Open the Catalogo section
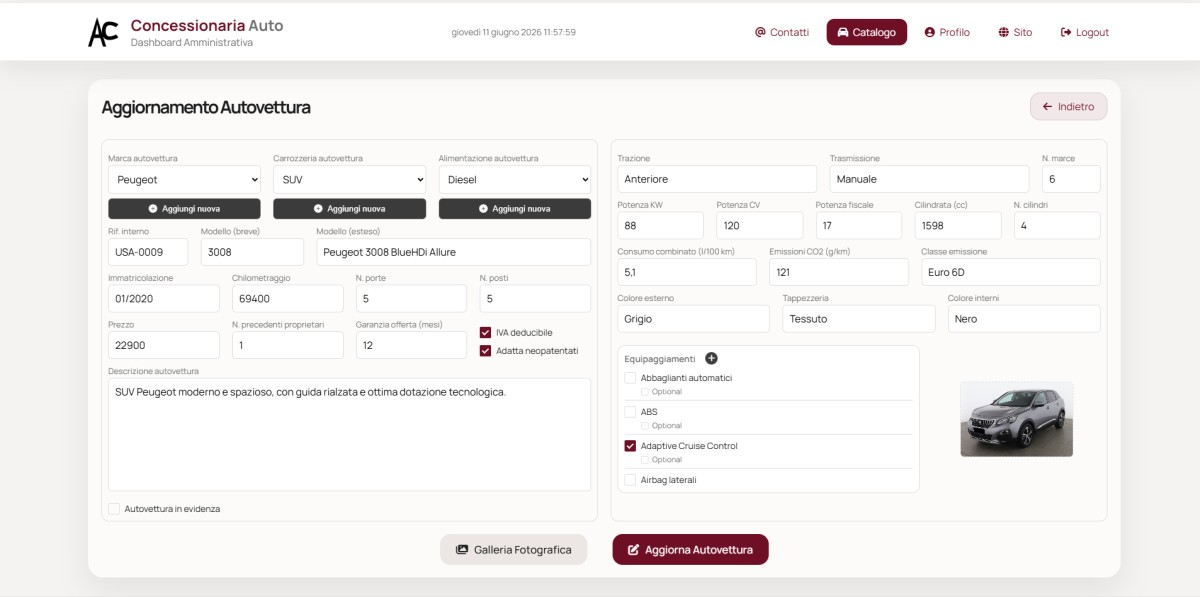This screenshot has height=597, width=1200. tap(866, 32)
